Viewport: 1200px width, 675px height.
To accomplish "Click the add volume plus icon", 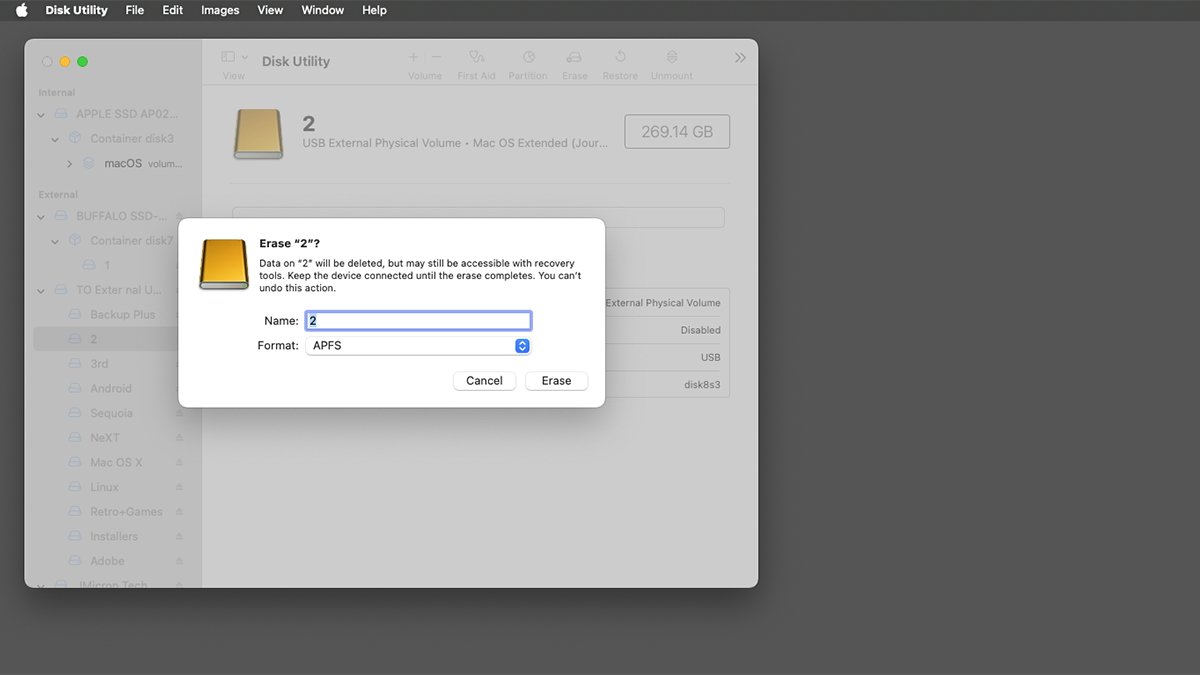I will pyautogui.click(x=414, y=57).
